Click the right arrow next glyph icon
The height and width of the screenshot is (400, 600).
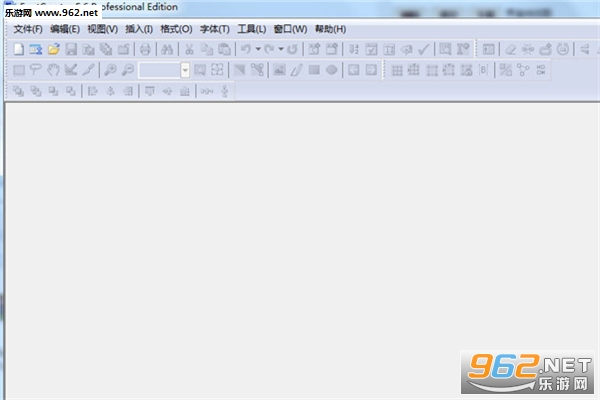tap(371, 70)
